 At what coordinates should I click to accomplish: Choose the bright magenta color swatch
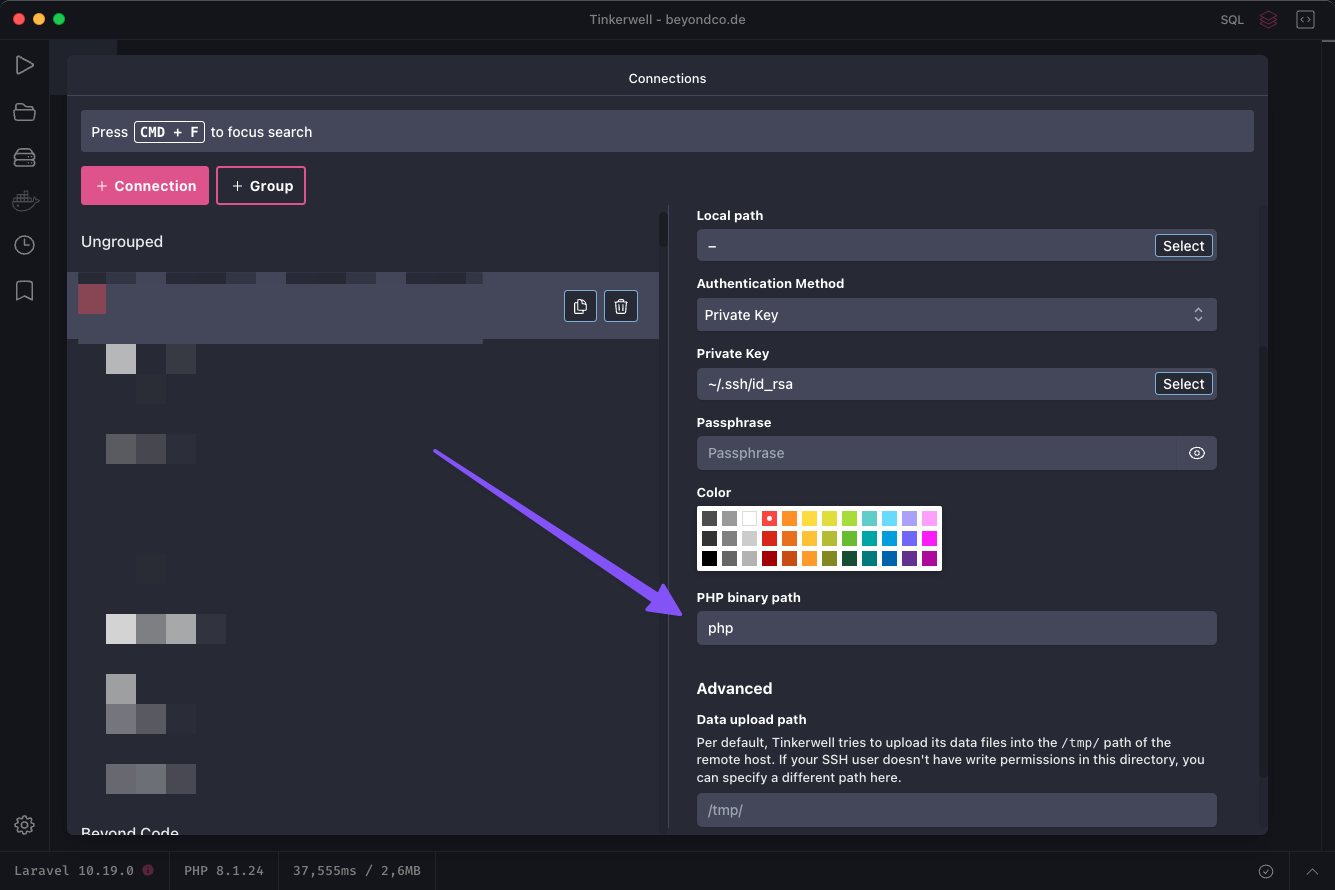pos(929,538)
